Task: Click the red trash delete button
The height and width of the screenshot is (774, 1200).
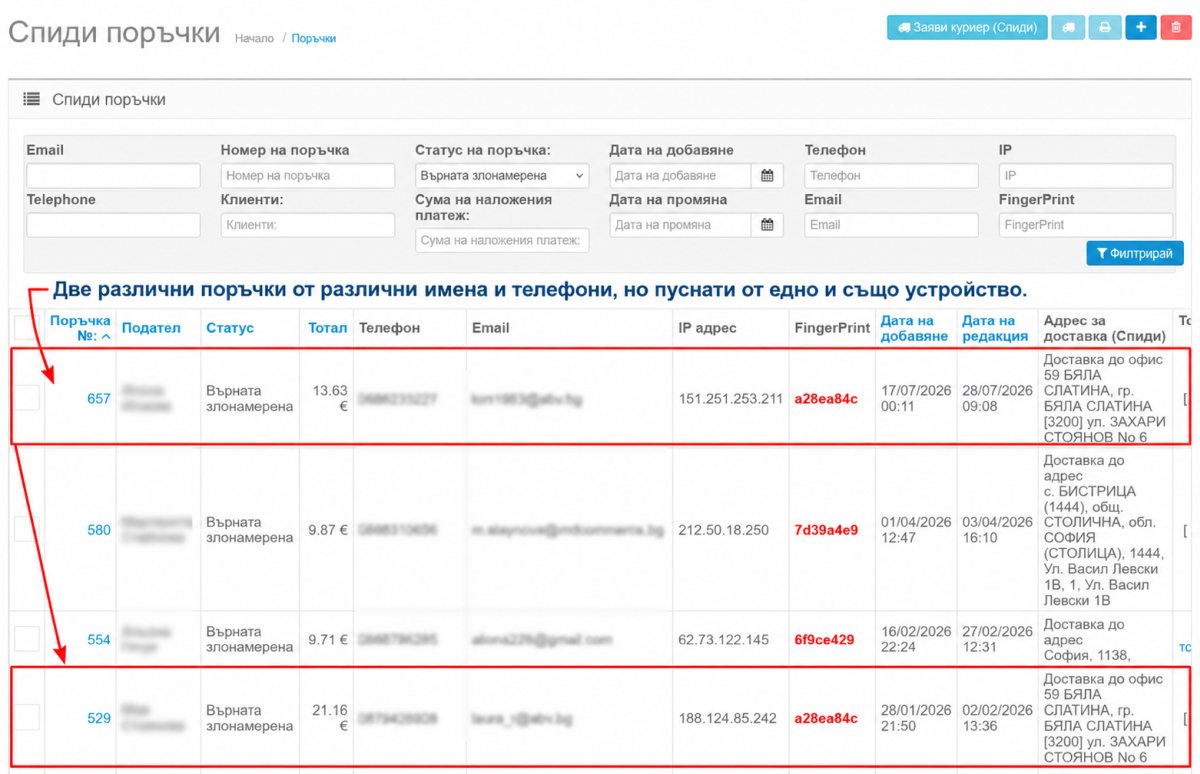Action: click(1176, 28)
